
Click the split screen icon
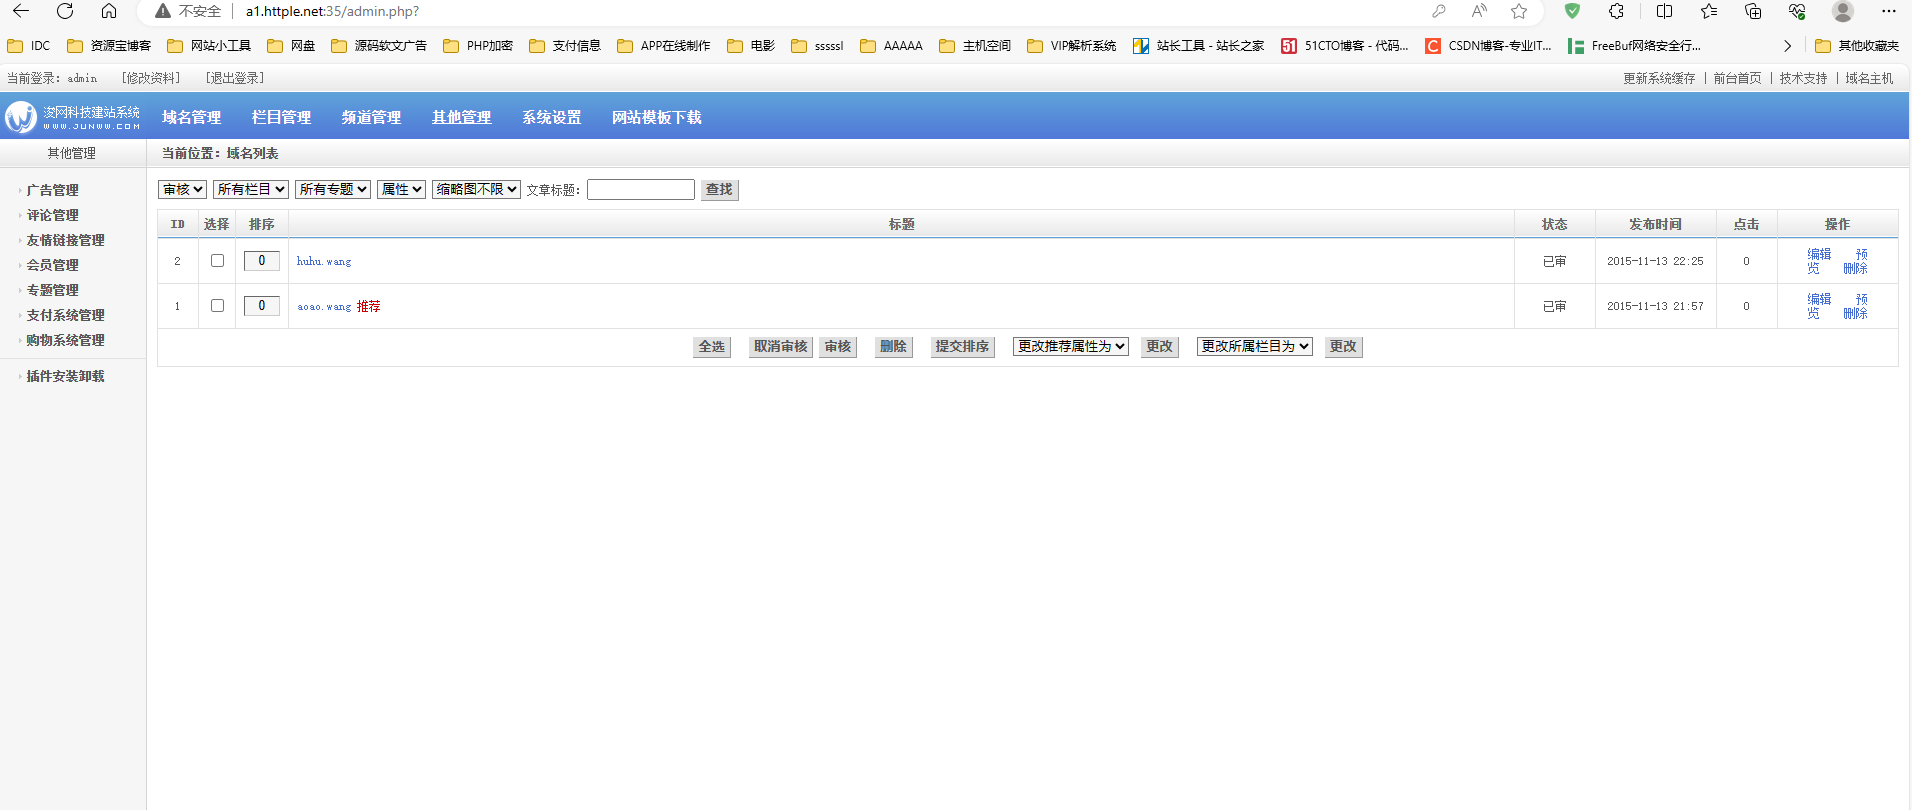click(x=1664, y=11)
